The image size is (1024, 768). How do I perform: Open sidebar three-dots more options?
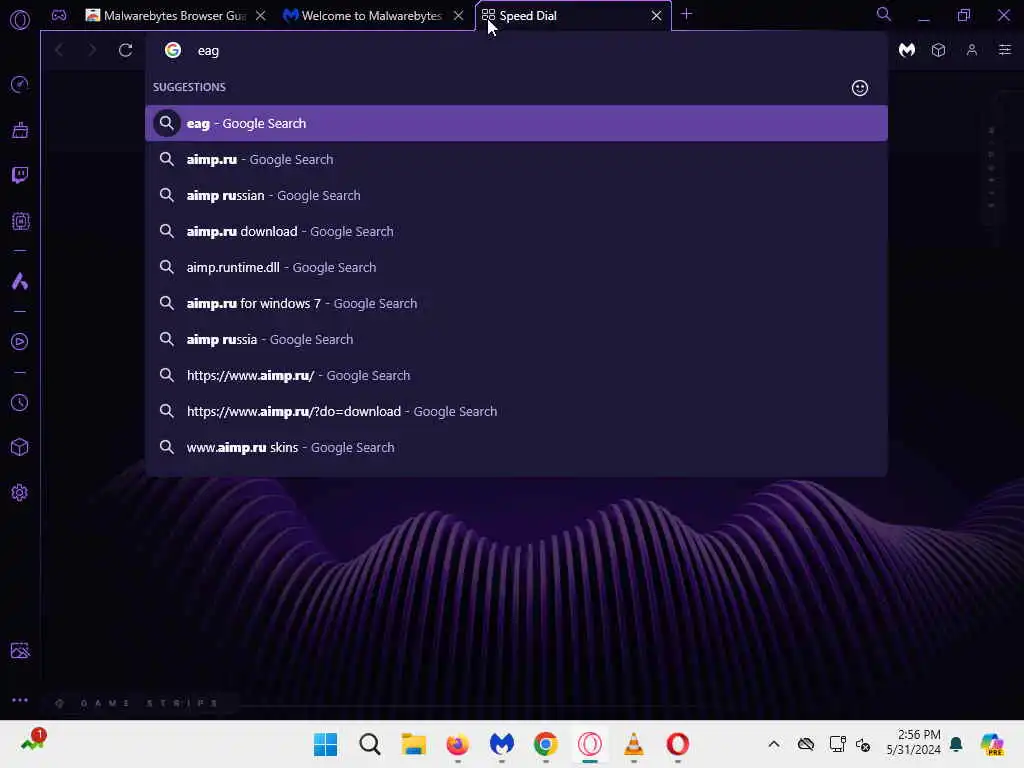20,700
